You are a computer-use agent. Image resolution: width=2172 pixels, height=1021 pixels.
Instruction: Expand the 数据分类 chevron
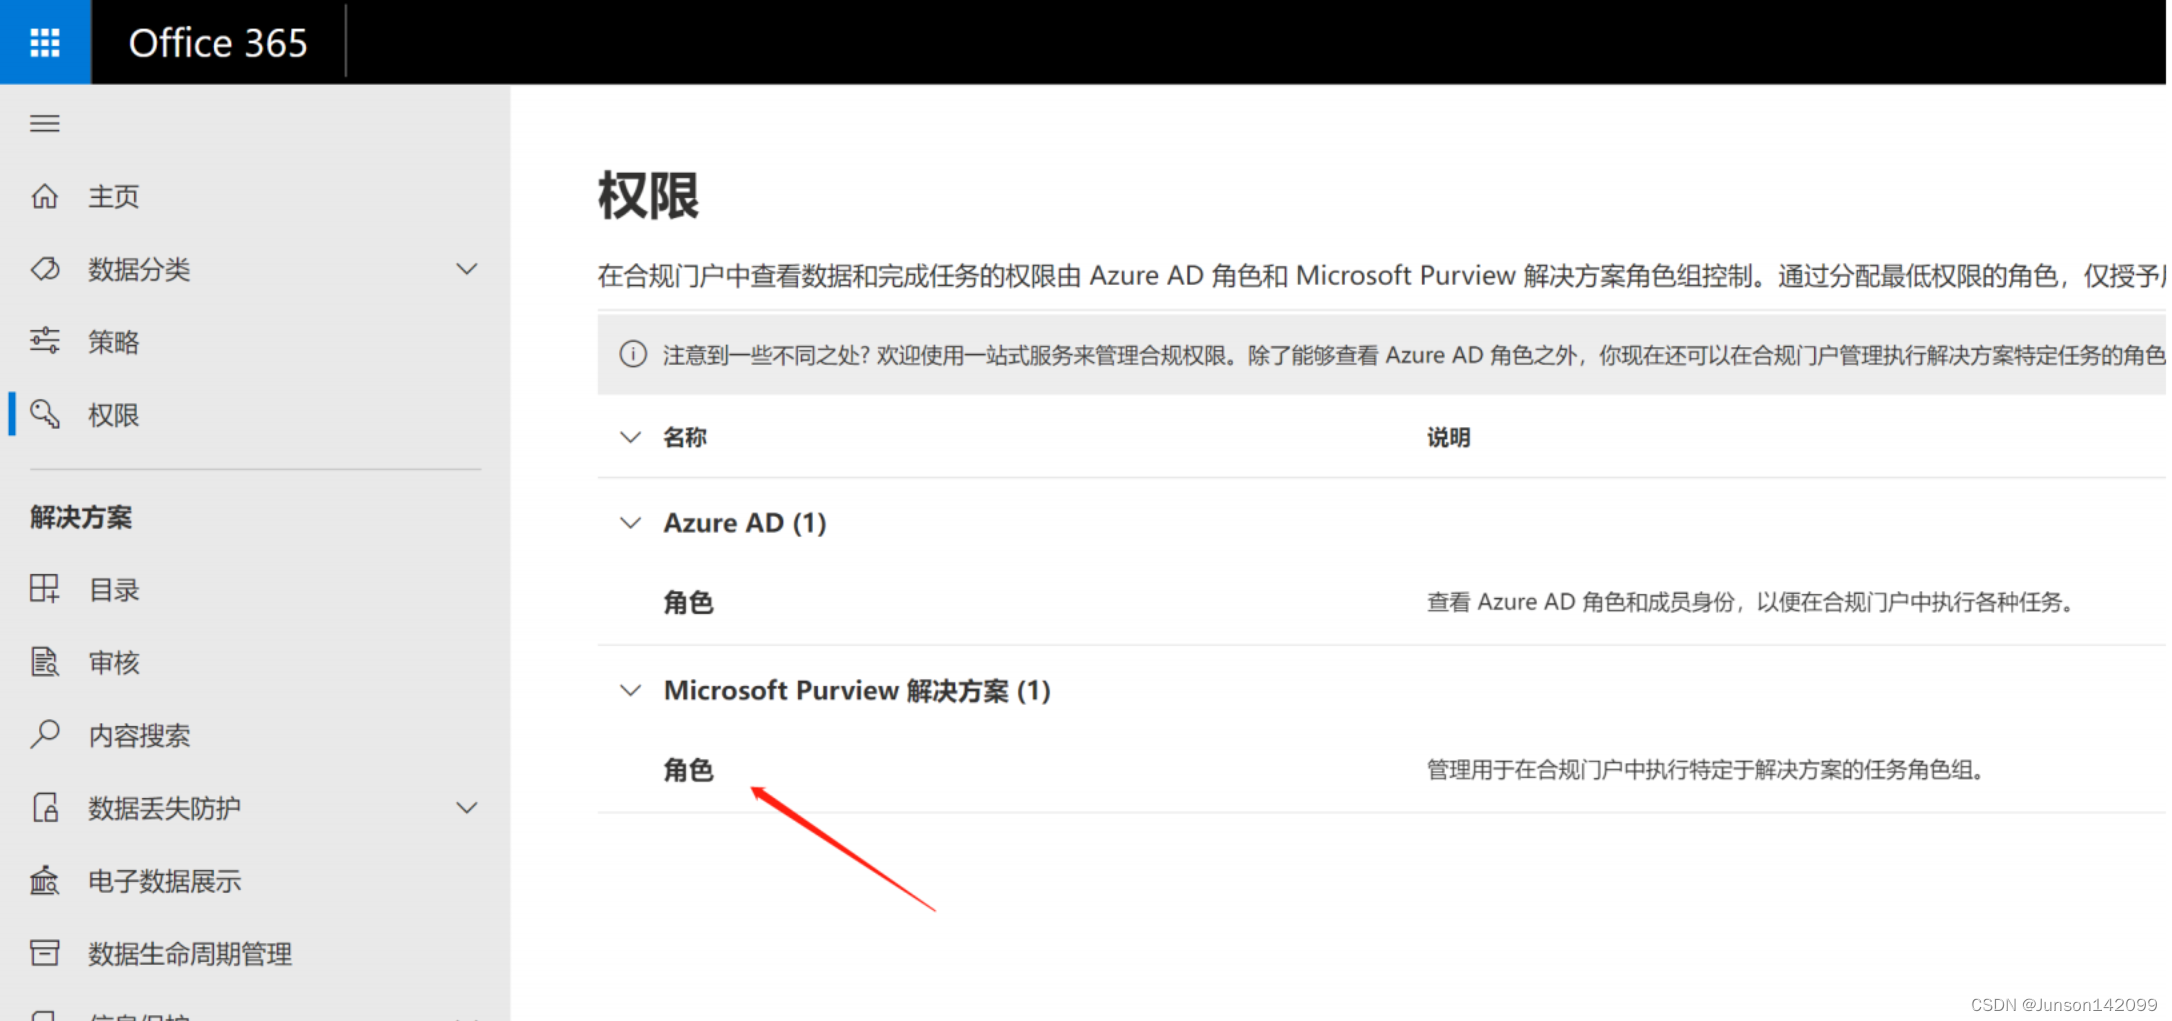click(467, 269)
